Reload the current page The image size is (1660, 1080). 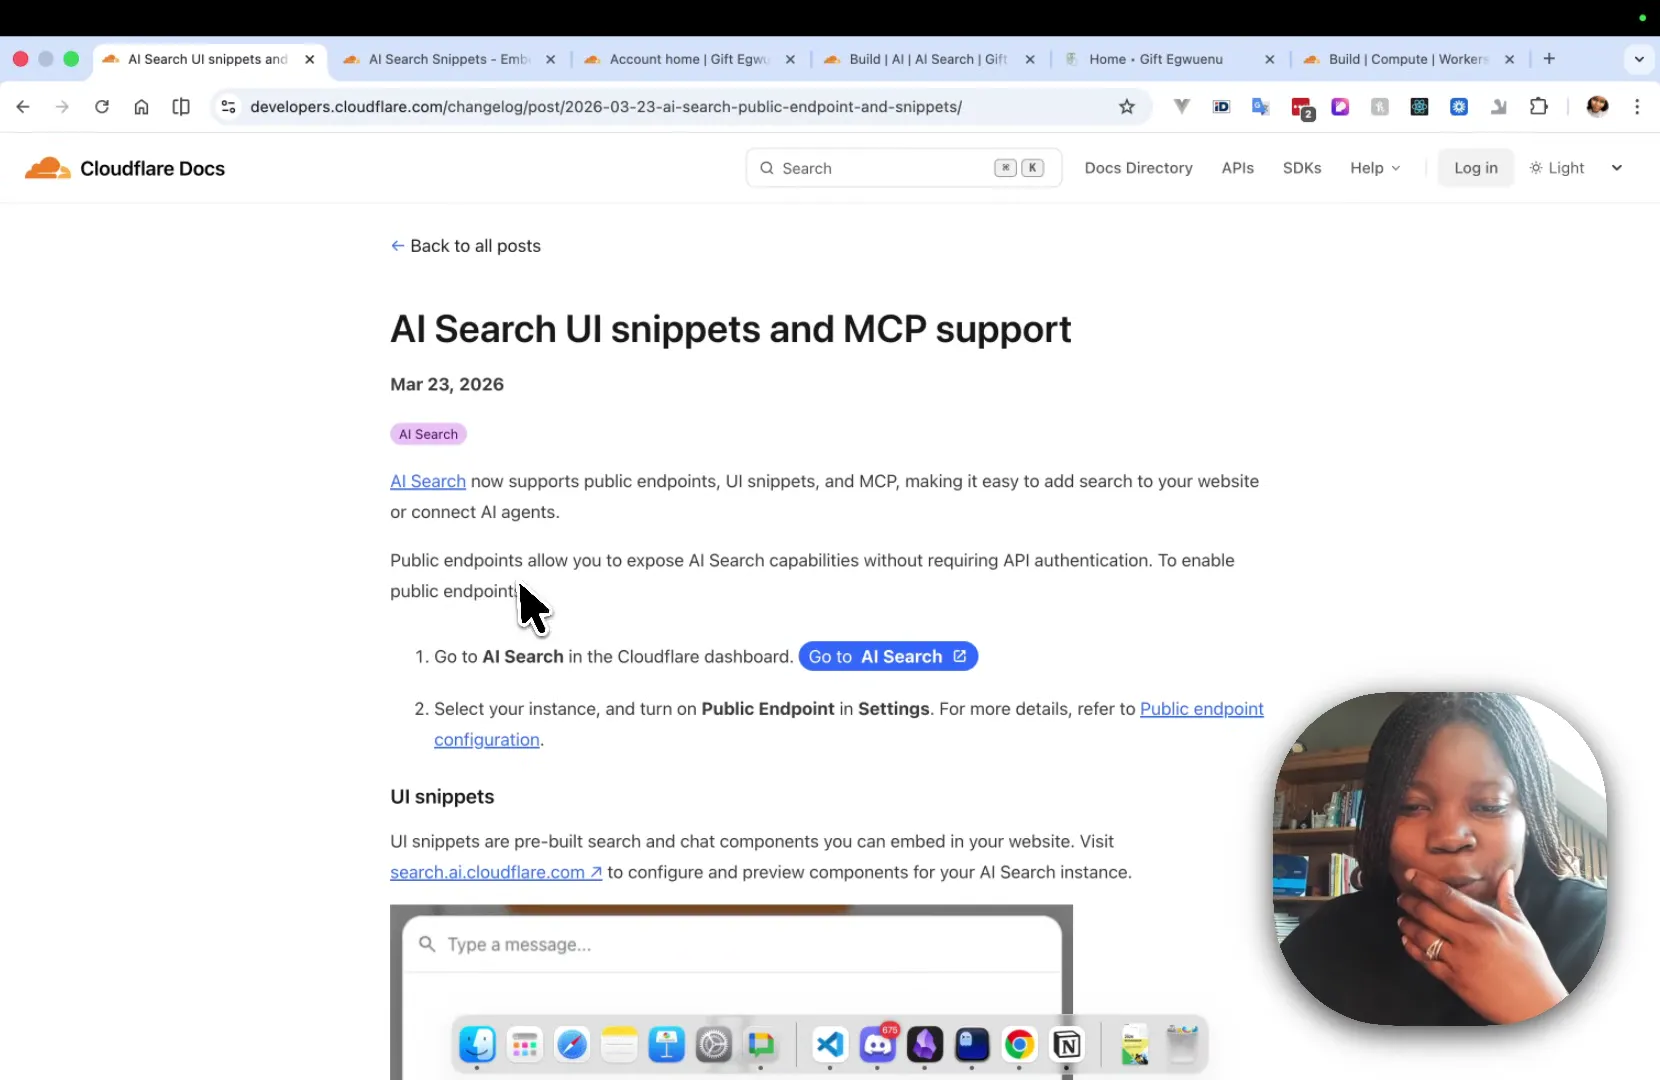coord(101,107)
